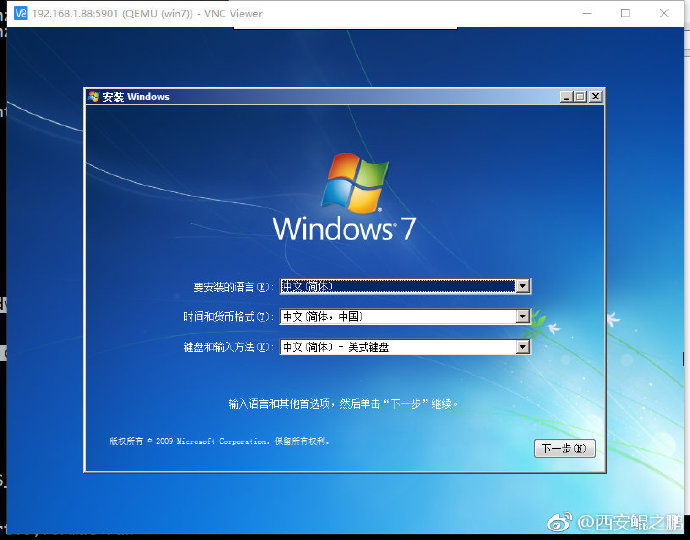Maximize the 安装 Windows dialog
Image resolution: width=690 pixels, height=540 pixels.
tap(580, 96)
